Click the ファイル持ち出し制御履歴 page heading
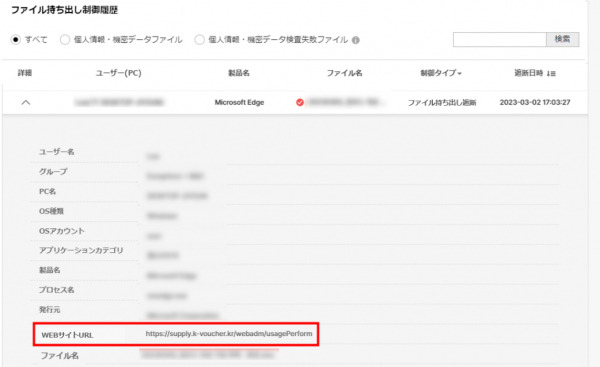Viewport: 600px width, 367px height. [64, 10]
